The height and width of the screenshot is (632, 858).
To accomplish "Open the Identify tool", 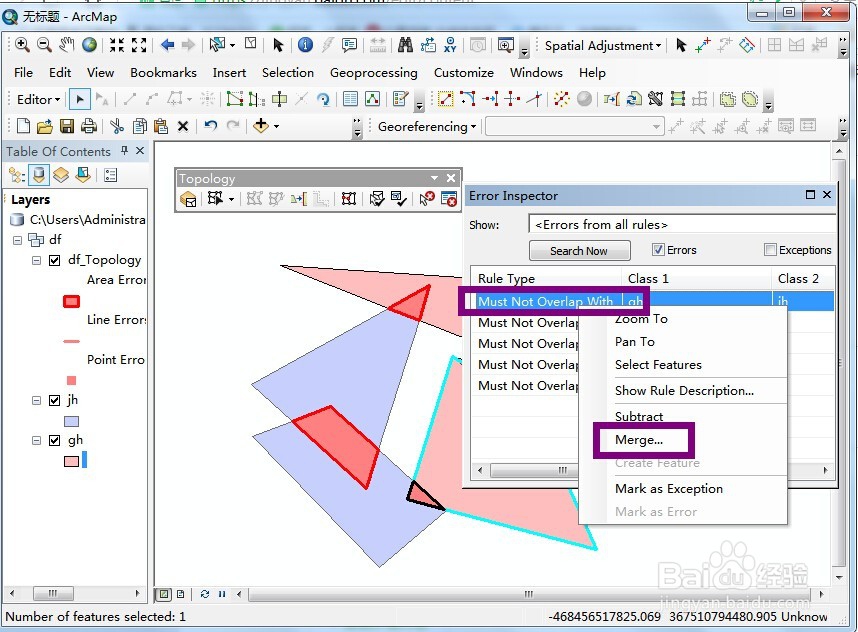I will [305, 45].
